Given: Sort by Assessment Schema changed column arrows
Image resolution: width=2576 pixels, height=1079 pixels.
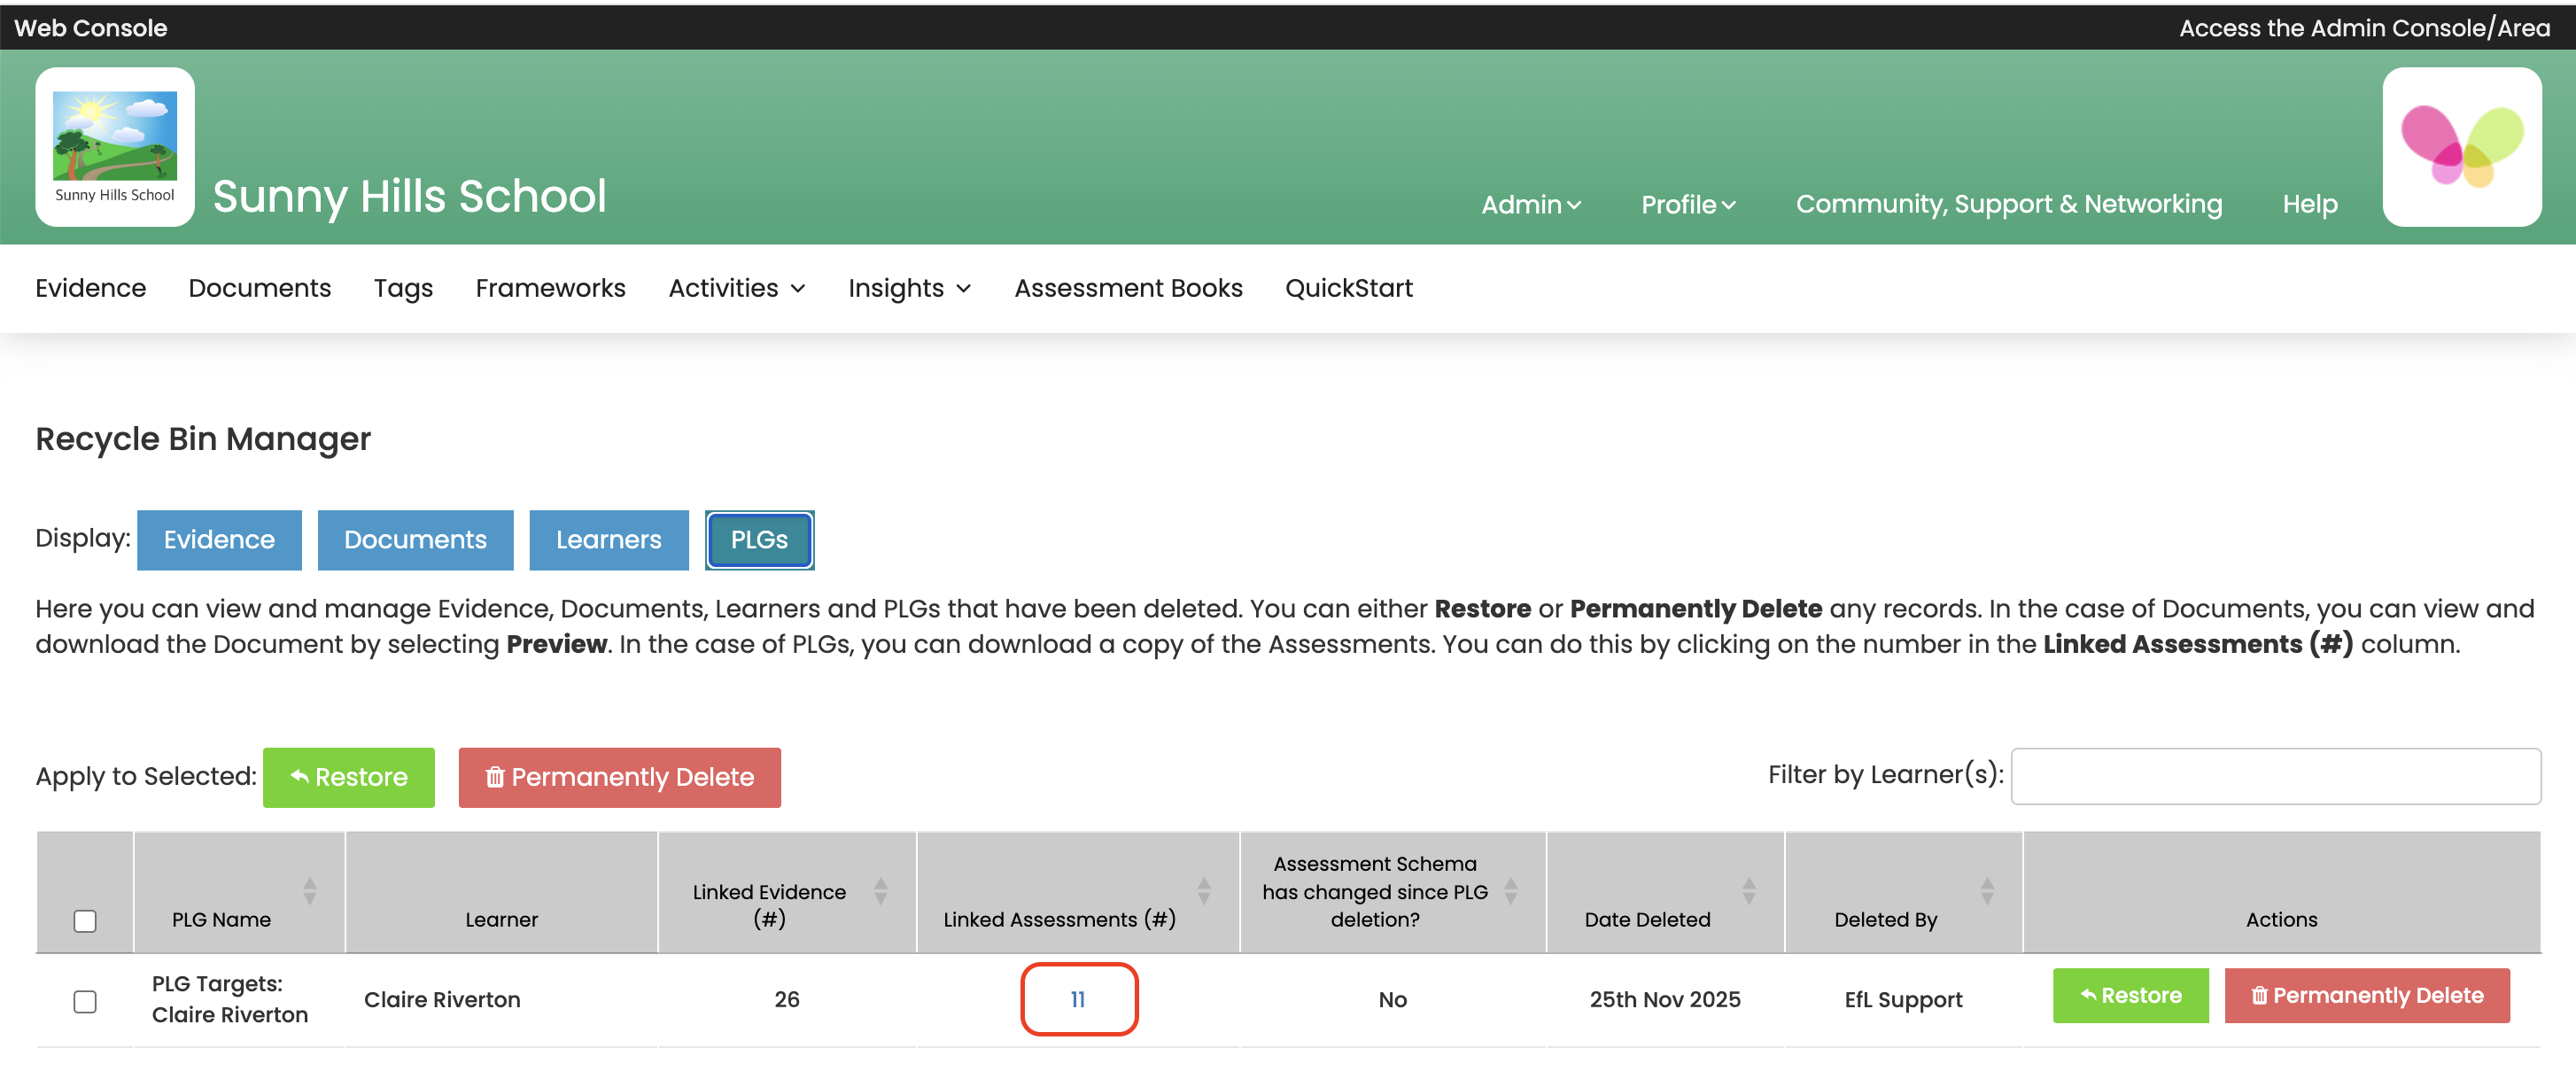Looking at the screenshot, I should 1510,890.
